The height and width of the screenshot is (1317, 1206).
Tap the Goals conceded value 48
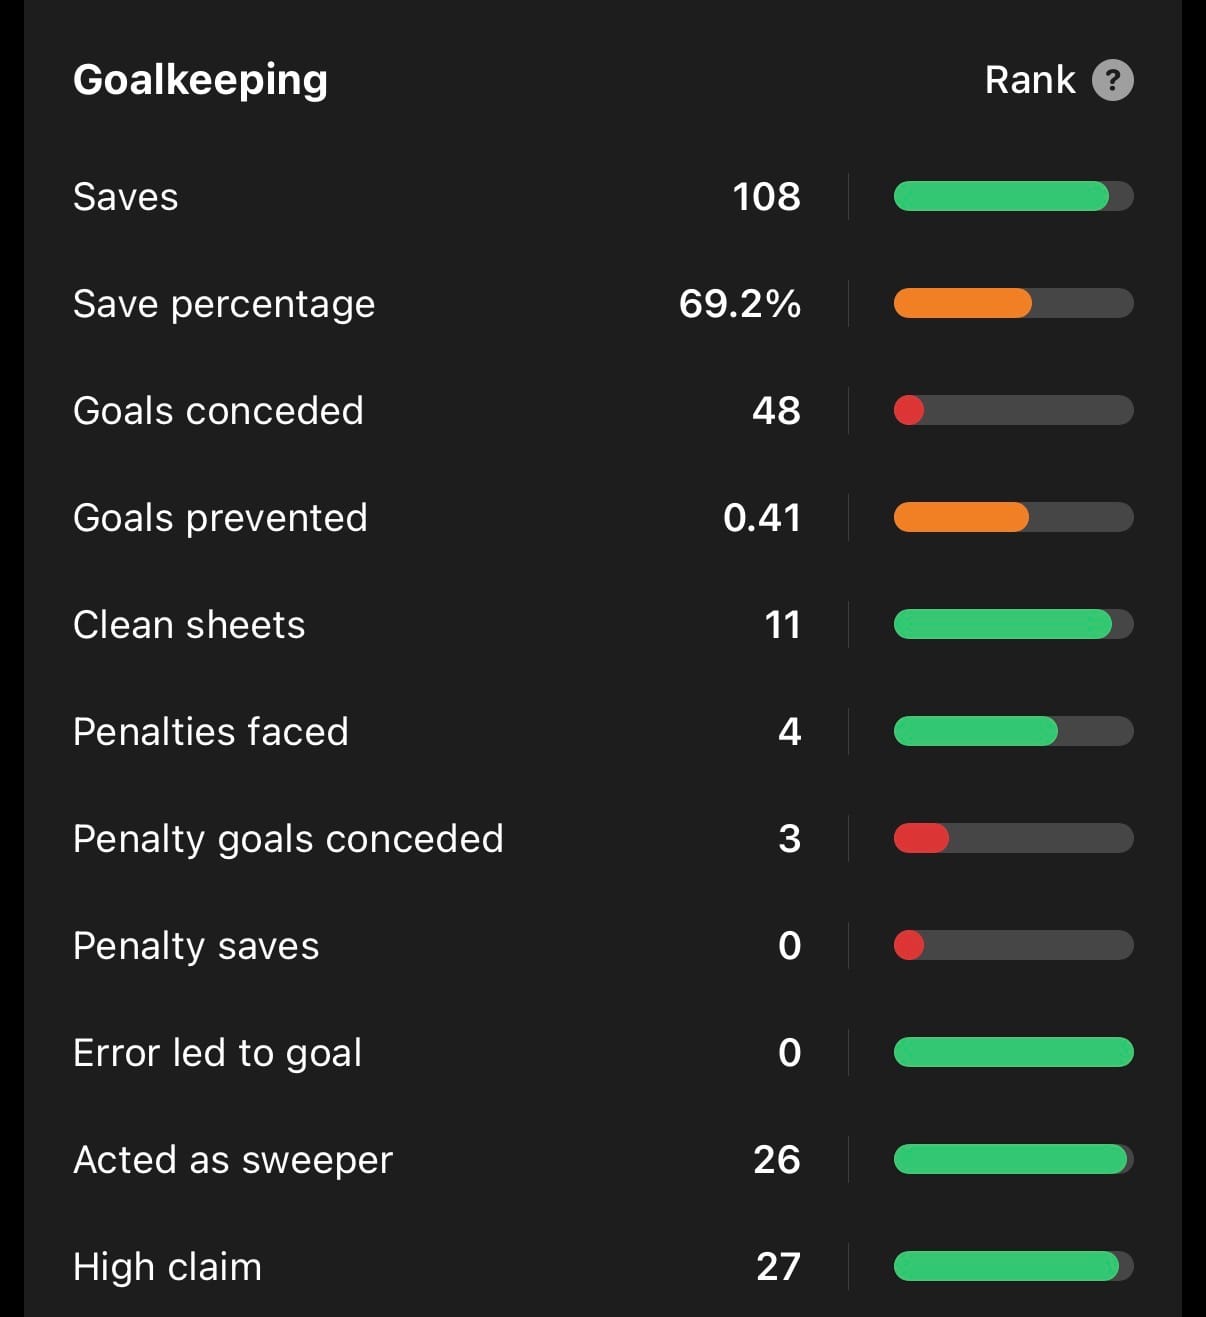point(776,411)
